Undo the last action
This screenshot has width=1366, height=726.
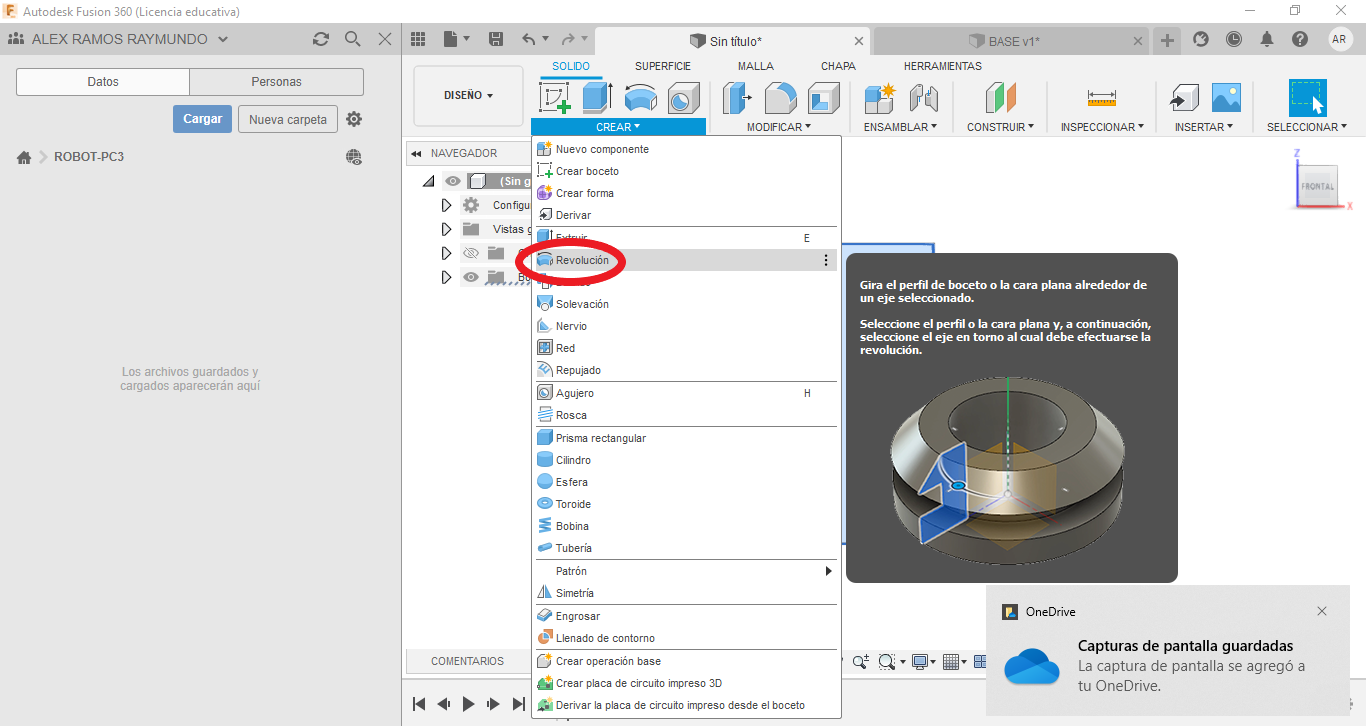point(531,39)
